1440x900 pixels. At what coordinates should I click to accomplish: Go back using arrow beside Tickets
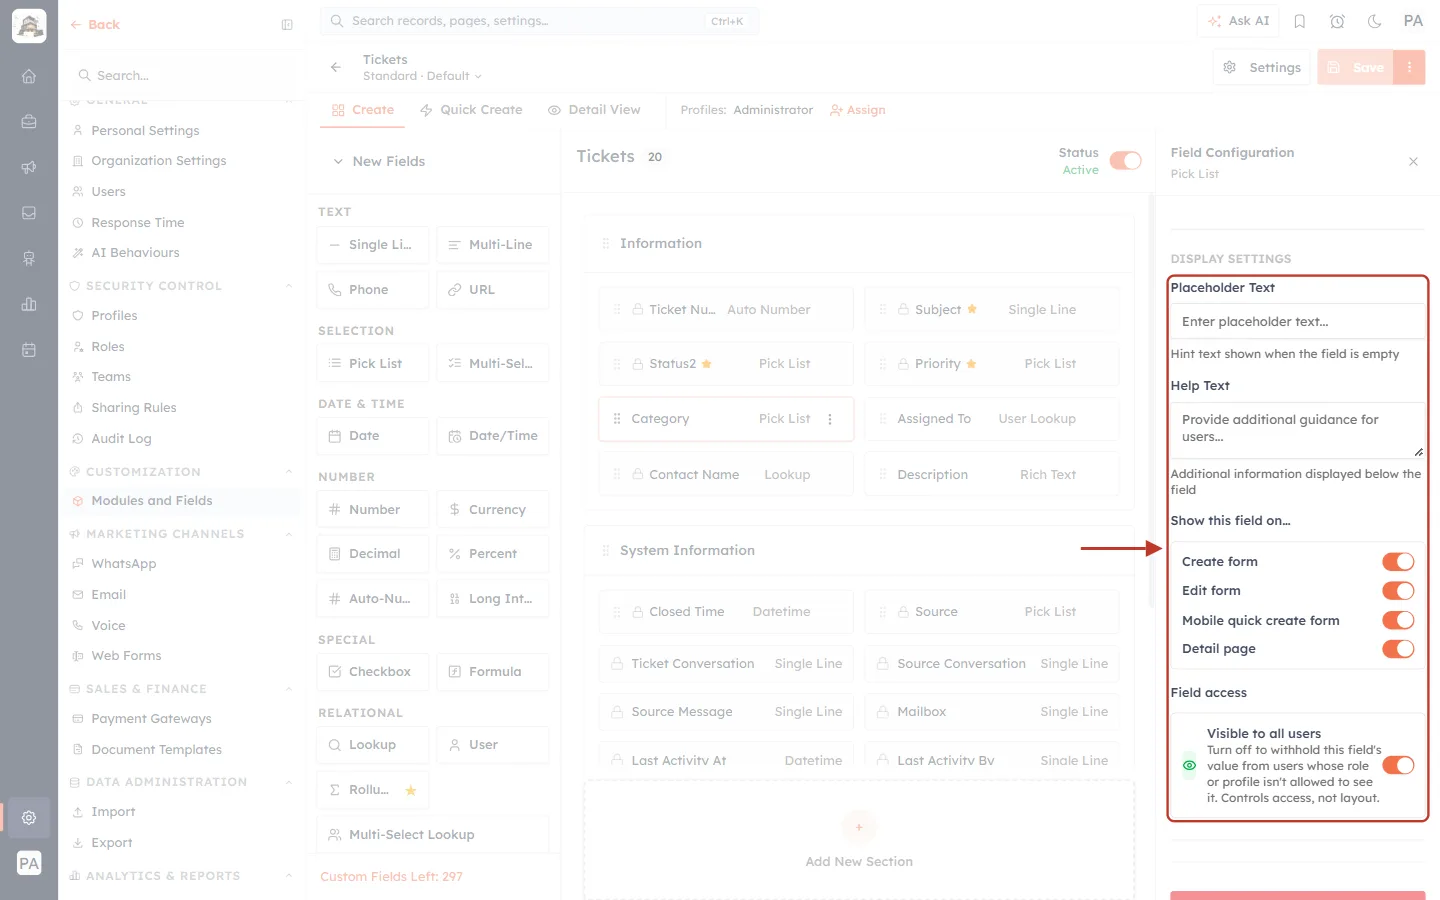pos(336,67)
